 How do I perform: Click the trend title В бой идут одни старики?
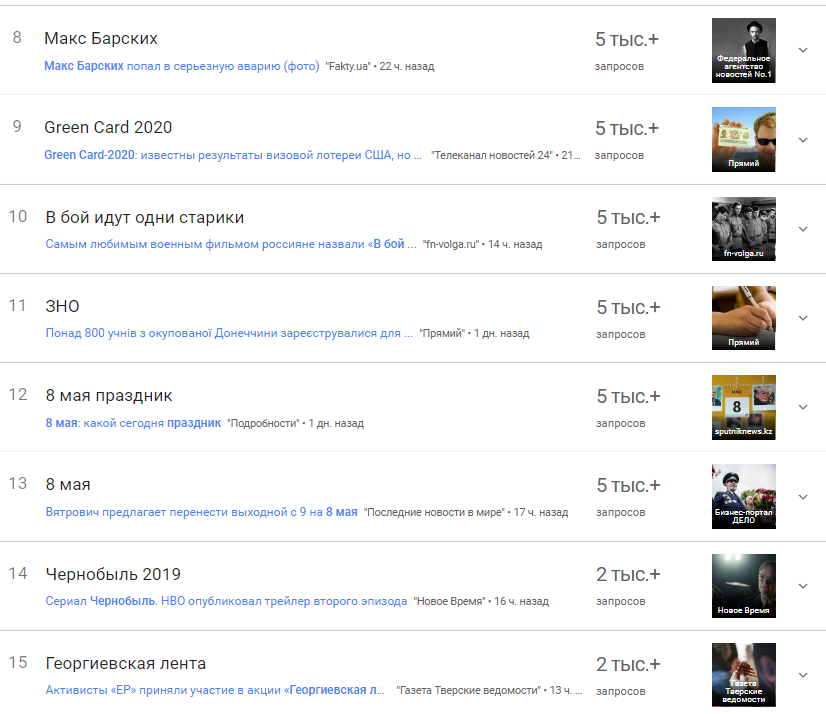[145, 217]
